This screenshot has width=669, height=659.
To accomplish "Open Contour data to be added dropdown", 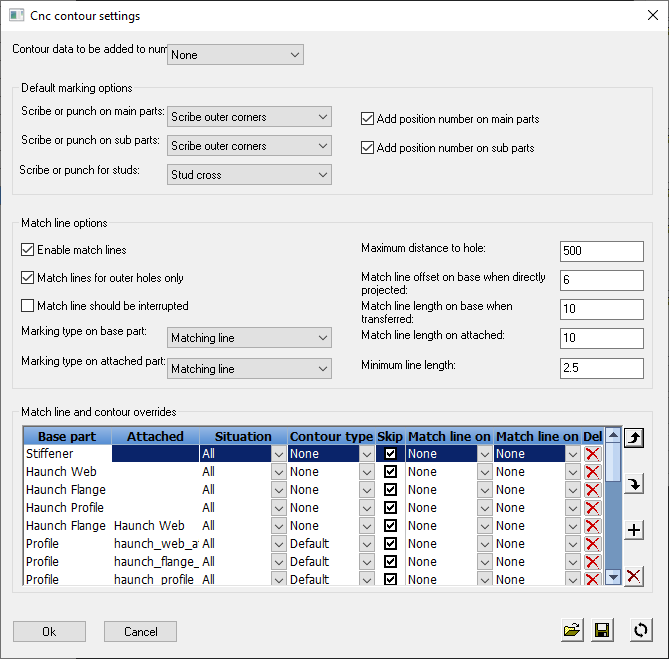I will [234, 55].
